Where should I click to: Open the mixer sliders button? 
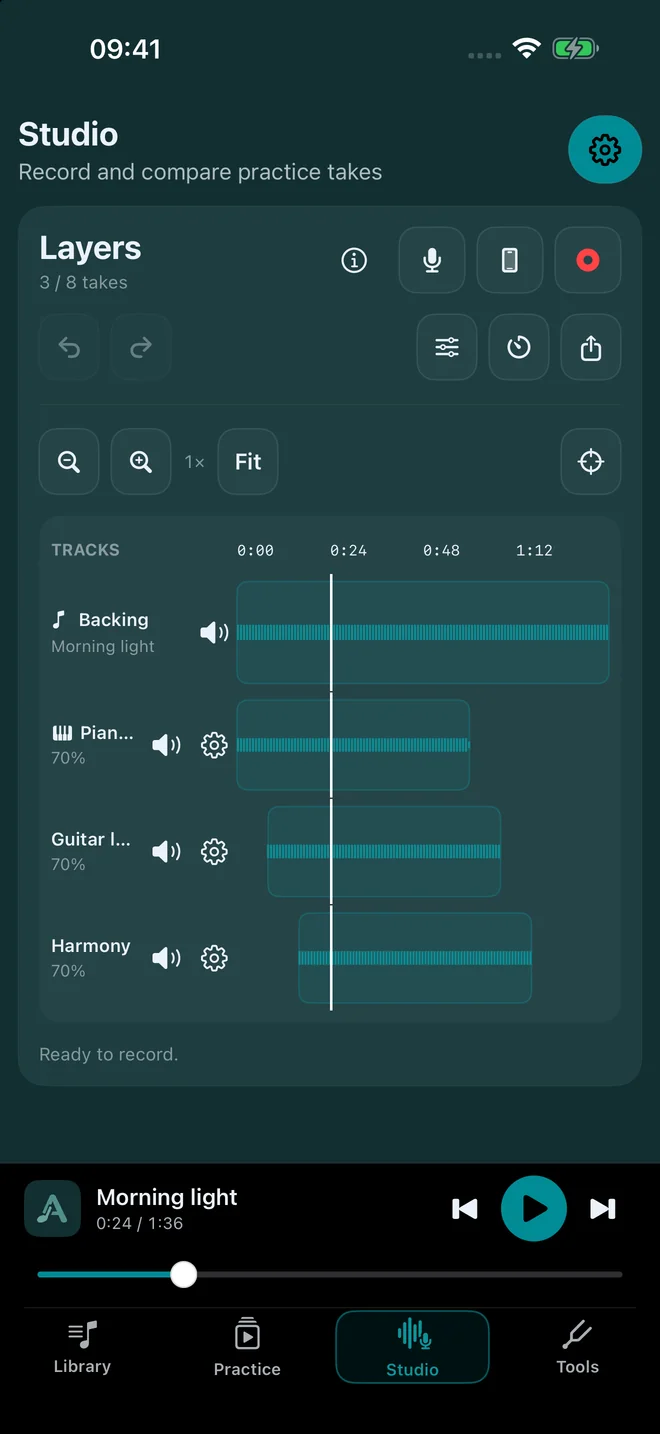pyautogui.click(x=447, y=347)
